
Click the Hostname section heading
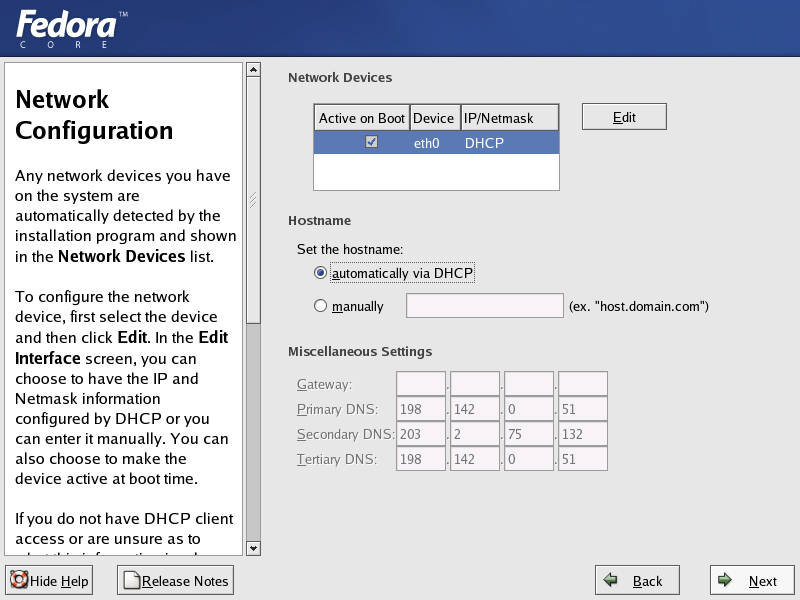click(319, 220)
